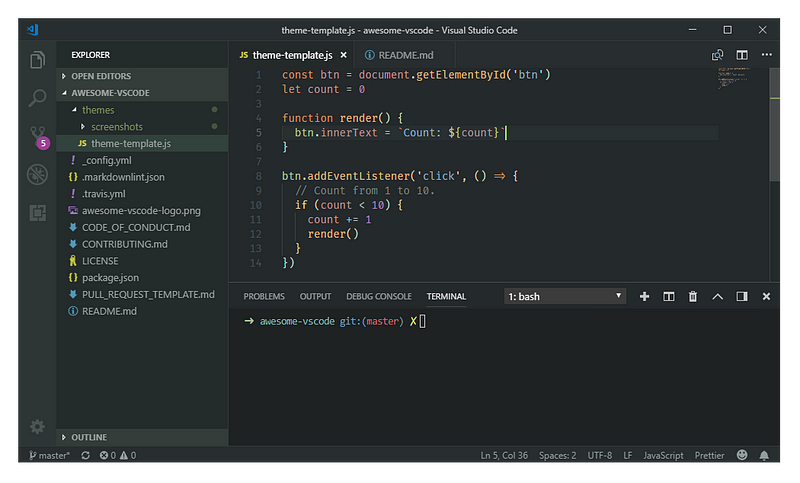Open the Explorer view in activity bar
Screen dimensions: 800x483
coord(37,60)
